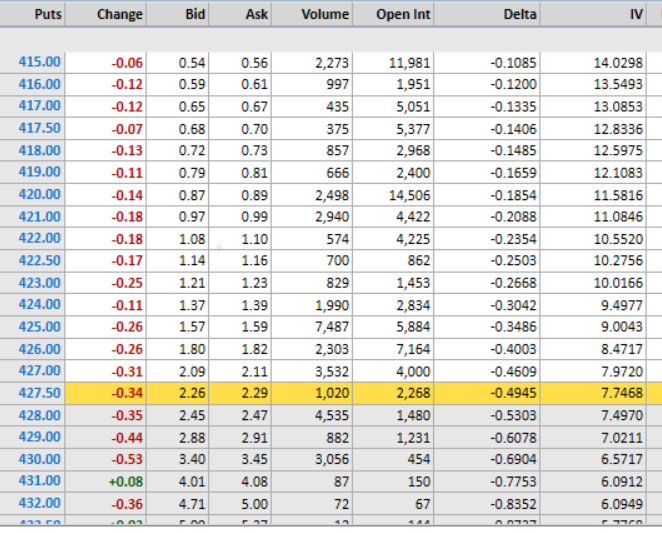
Task: Click the -0.06 change value
Action: pyautogui.click(x=127, y=63)
